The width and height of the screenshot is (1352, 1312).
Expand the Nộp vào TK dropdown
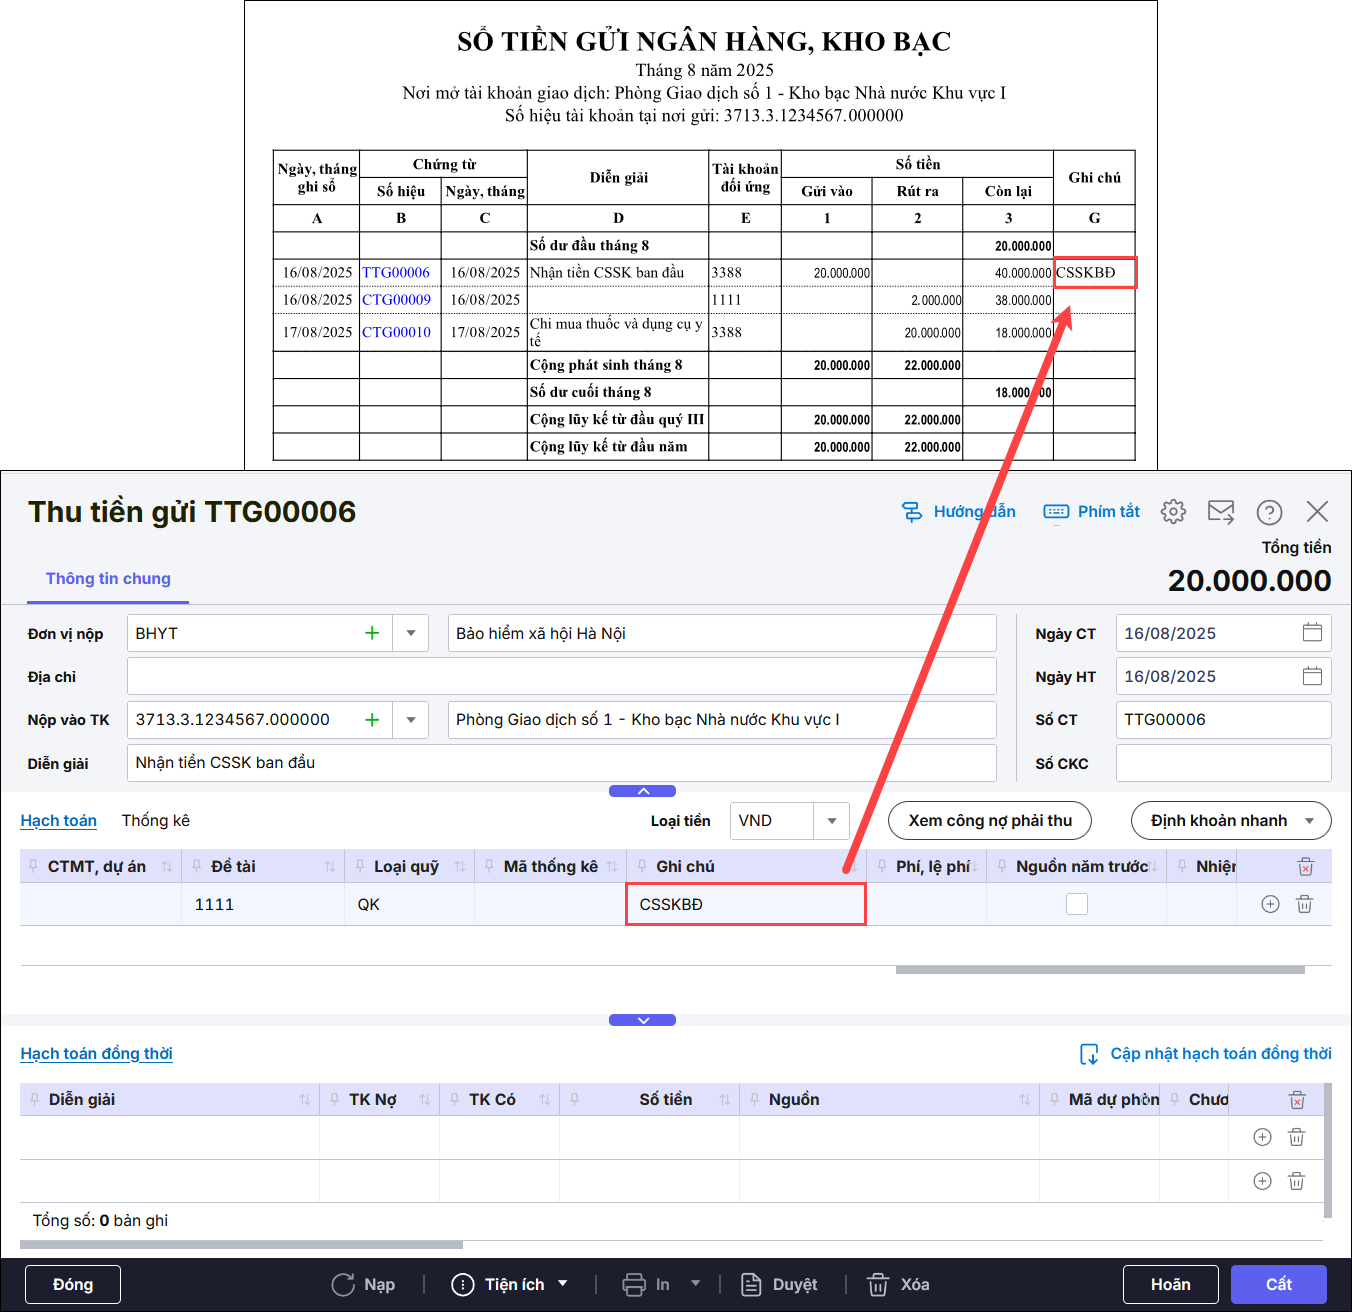[411, 720]
